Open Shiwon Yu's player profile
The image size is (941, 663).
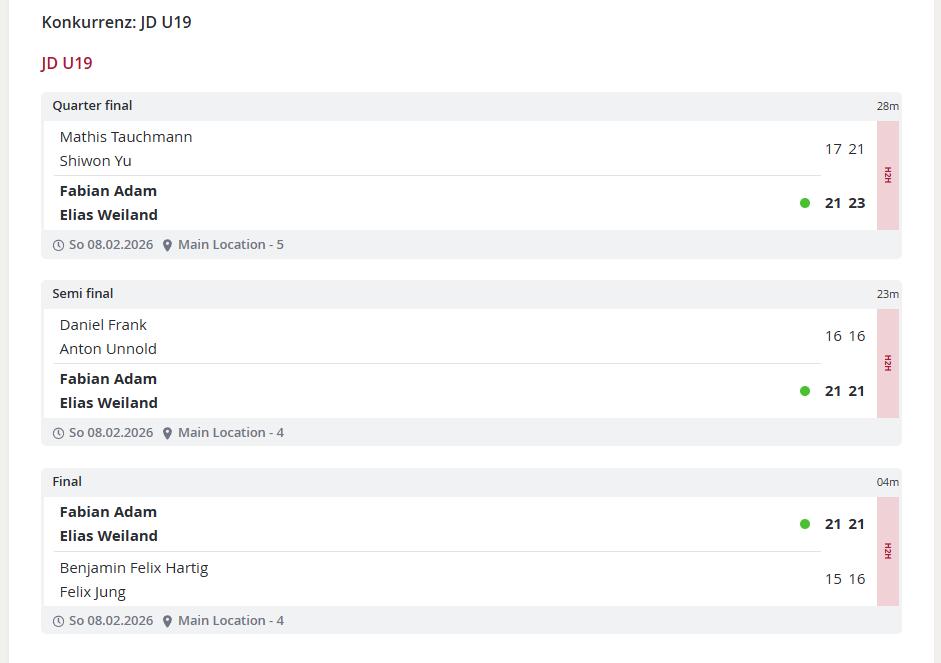[96, 161]
